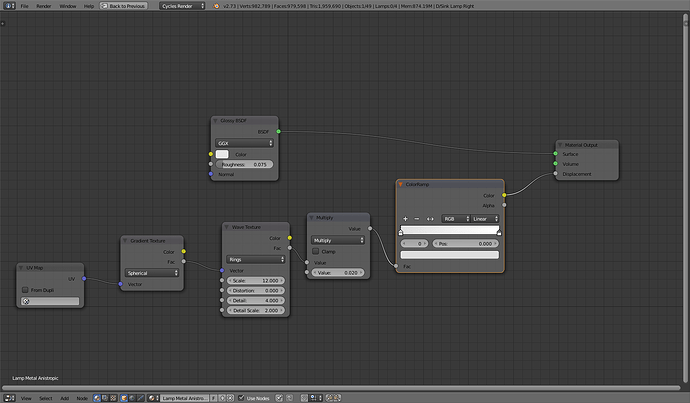Collapse the UV Map node
Image resolution: width=690 pixels, height=403 pixels.
point(21,267)
